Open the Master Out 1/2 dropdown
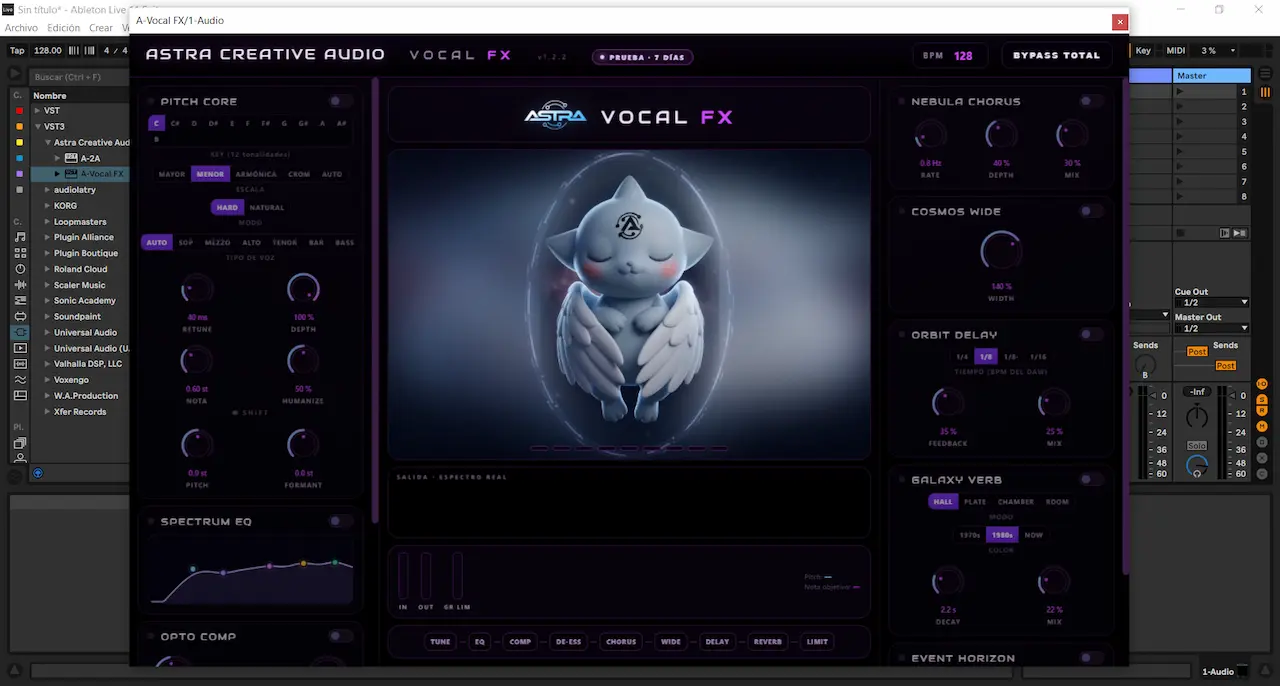This screenshot has height=686, width=1280. pos(1213,328)
